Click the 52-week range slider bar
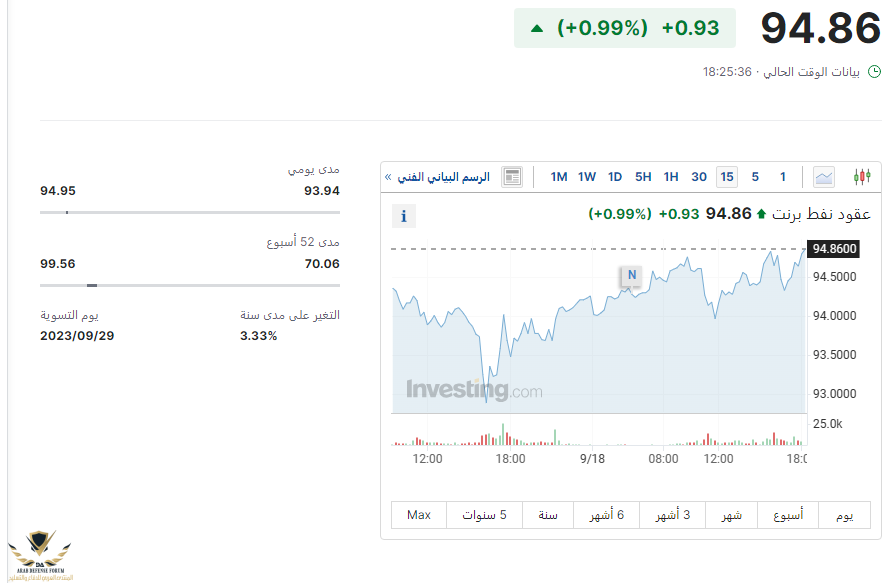Image resolution: width=884 pixels, height=583 pixels. pos(190,285)
